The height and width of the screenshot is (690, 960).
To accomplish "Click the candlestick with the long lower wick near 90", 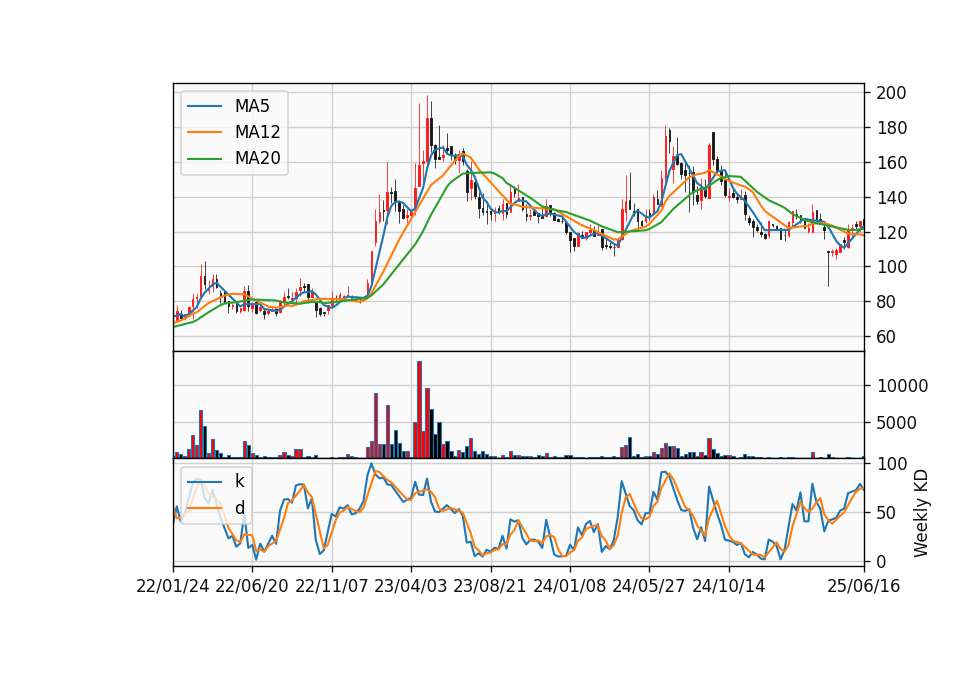I will pyautogui.click(x=828, y=268).
